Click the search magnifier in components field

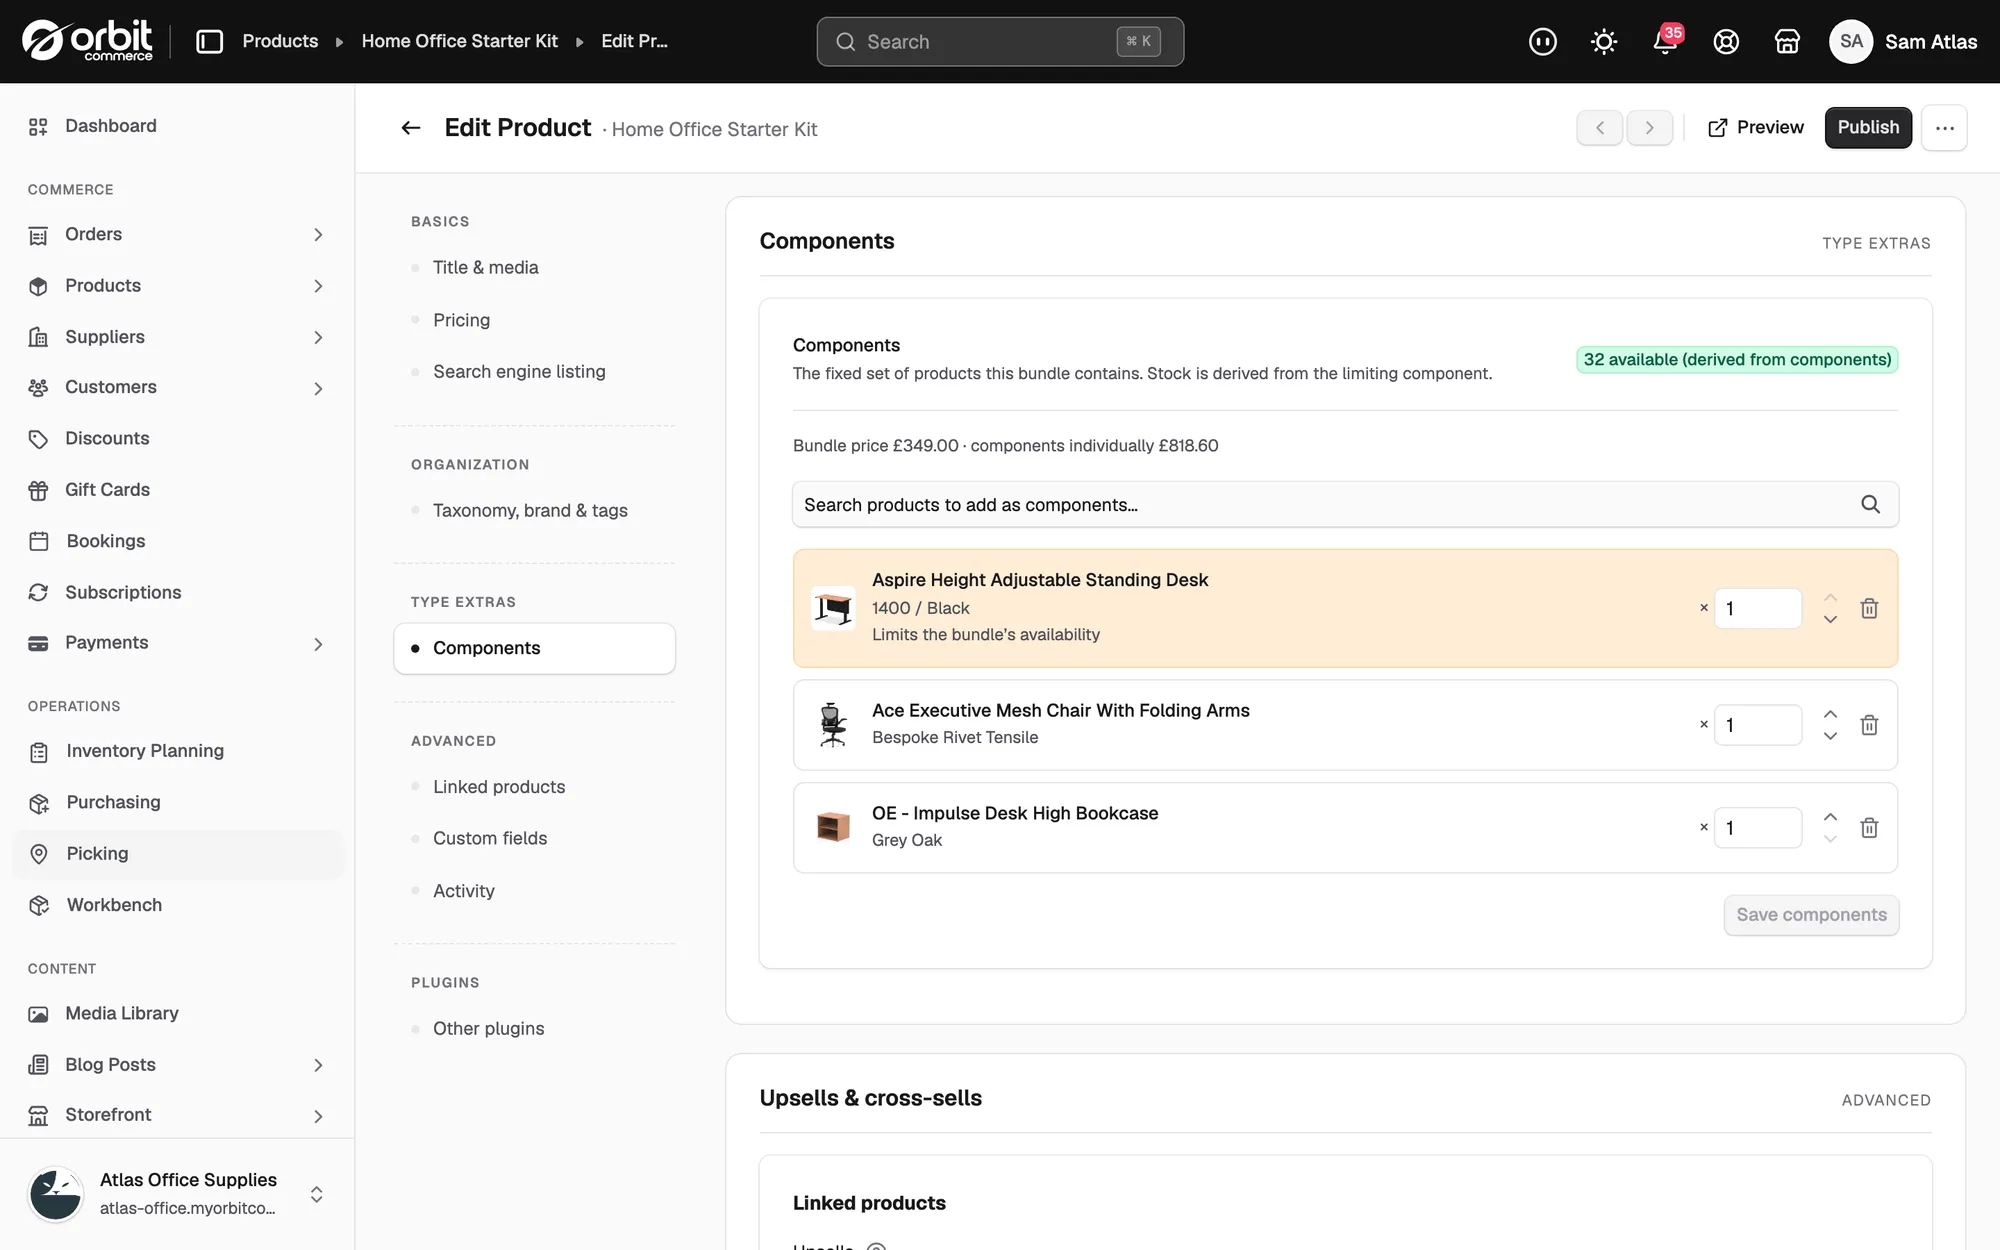(x=1870, y=505)
